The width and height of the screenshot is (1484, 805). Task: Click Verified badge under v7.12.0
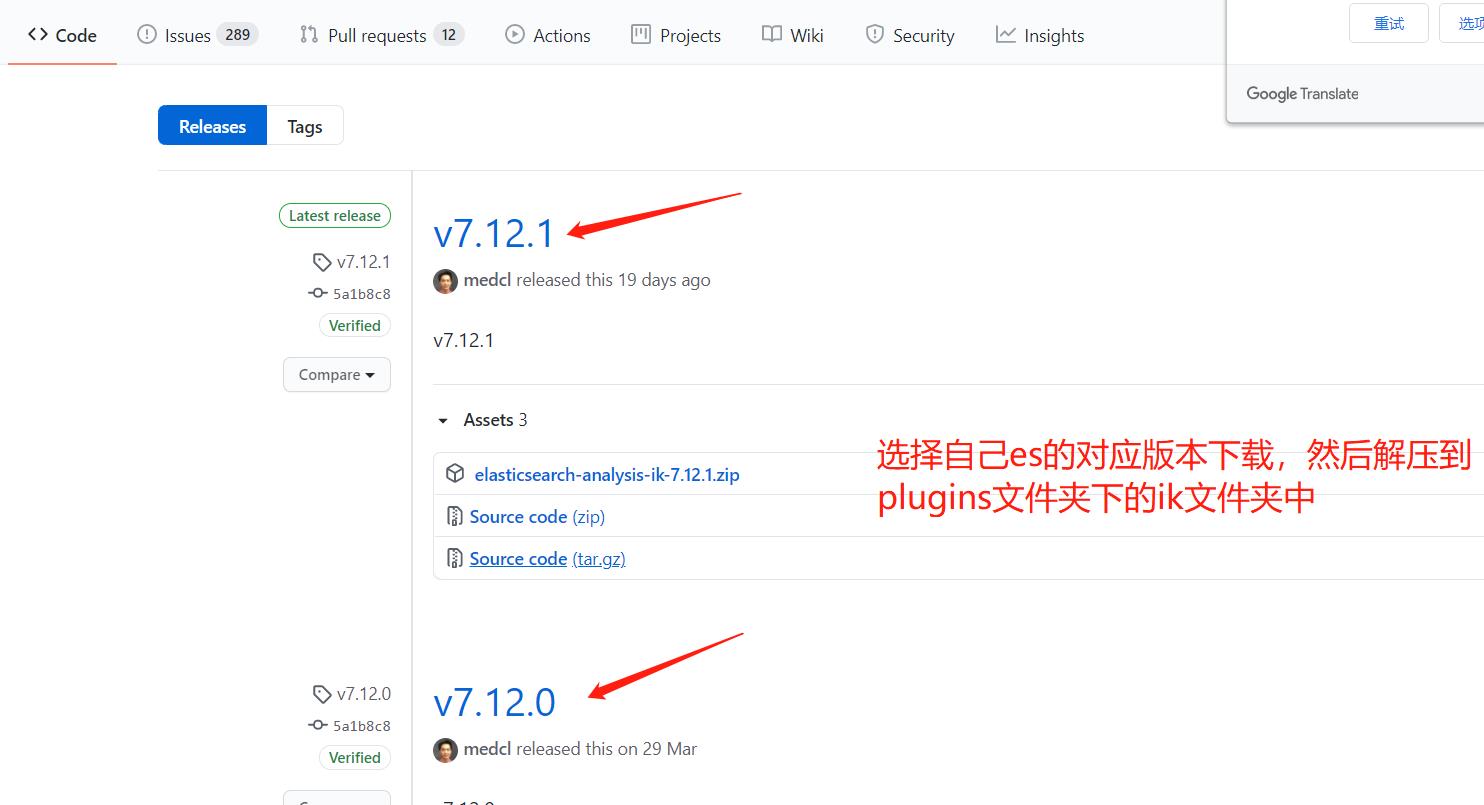pyautogui.click(x=355, y=757)
